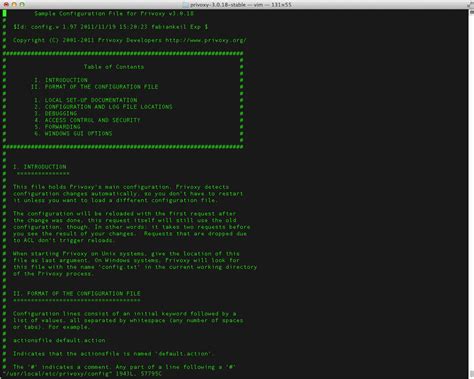Click '6. WINDOWS GUI OPTIONS' entry
The width and height of the screenshot is (474, 379).
(x=73, y=134)
